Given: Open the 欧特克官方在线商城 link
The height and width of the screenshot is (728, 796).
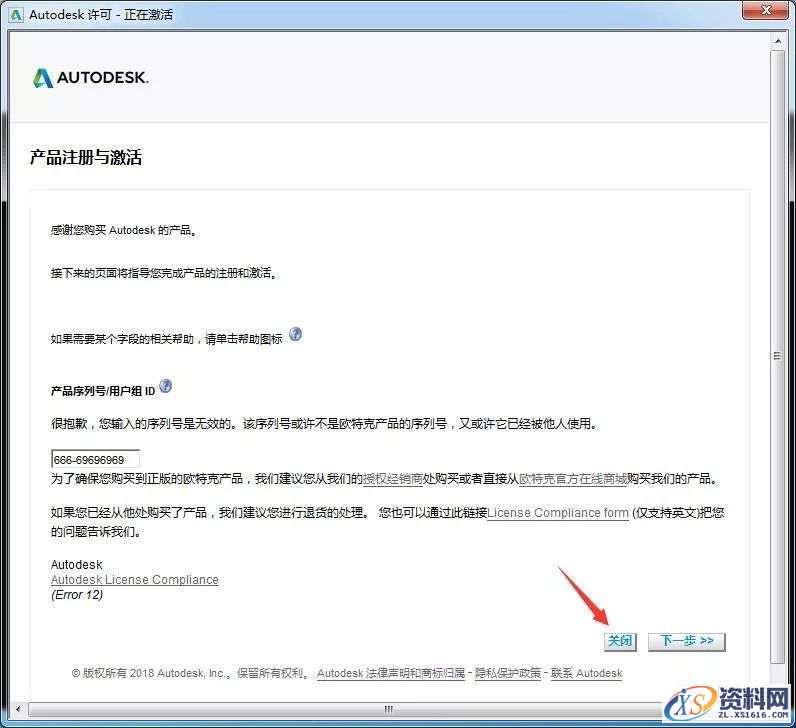Looking at the screenshot, I should click(x=573, y=479).
